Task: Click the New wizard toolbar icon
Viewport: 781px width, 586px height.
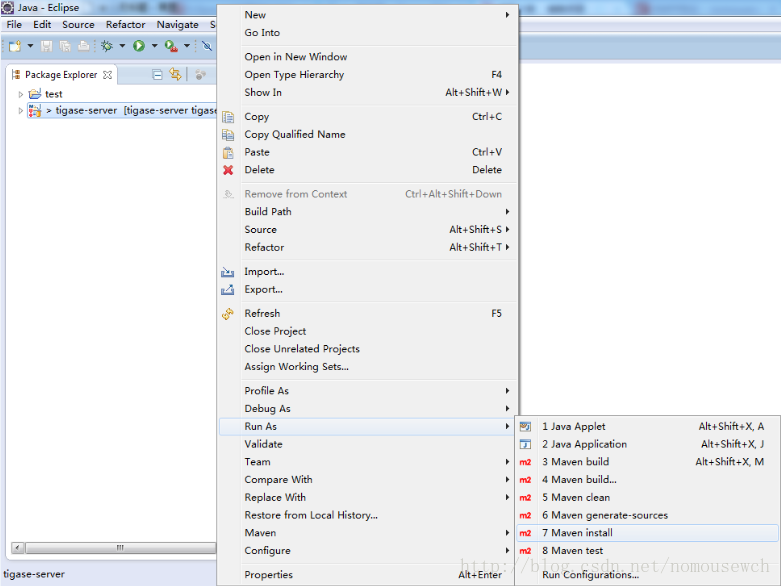Action: pyautogui.click(x=15, y=46)
